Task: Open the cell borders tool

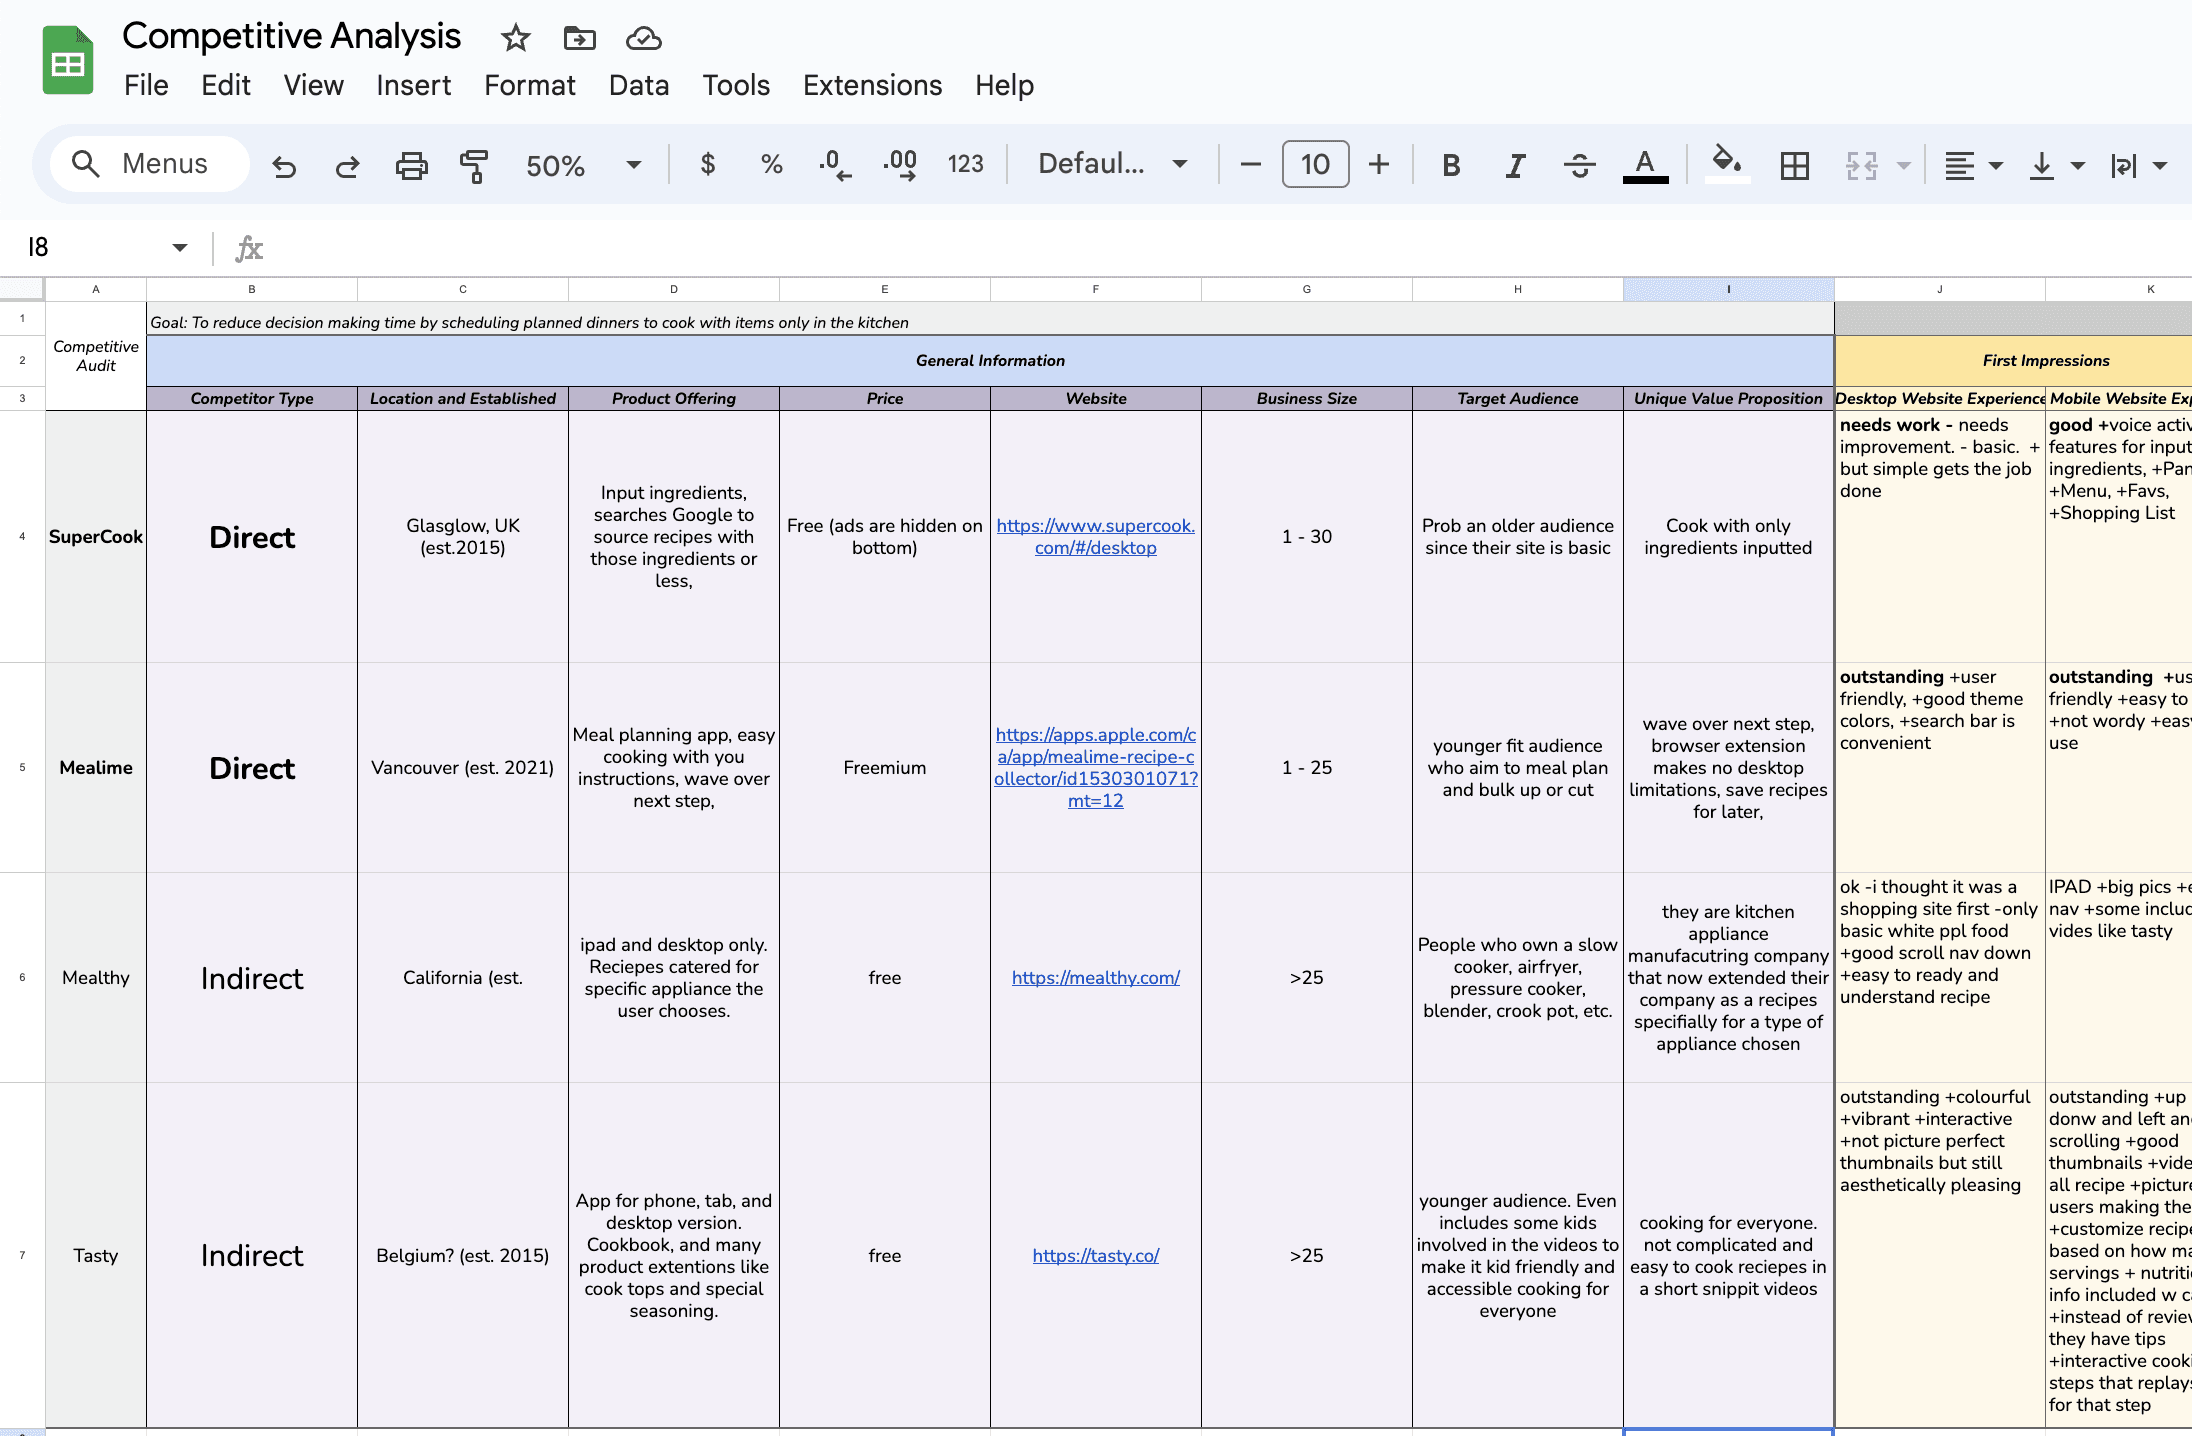Action: tap(1795, 165)
